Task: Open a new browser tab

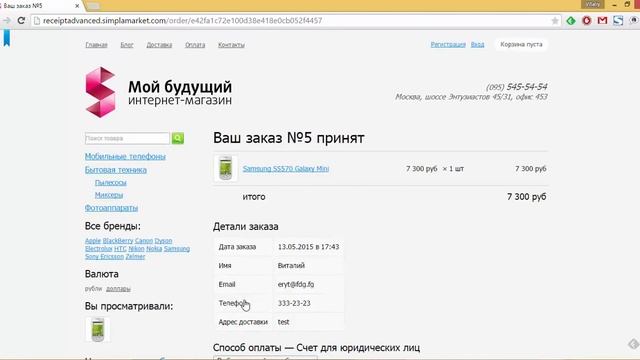Action: click(93, 6)
